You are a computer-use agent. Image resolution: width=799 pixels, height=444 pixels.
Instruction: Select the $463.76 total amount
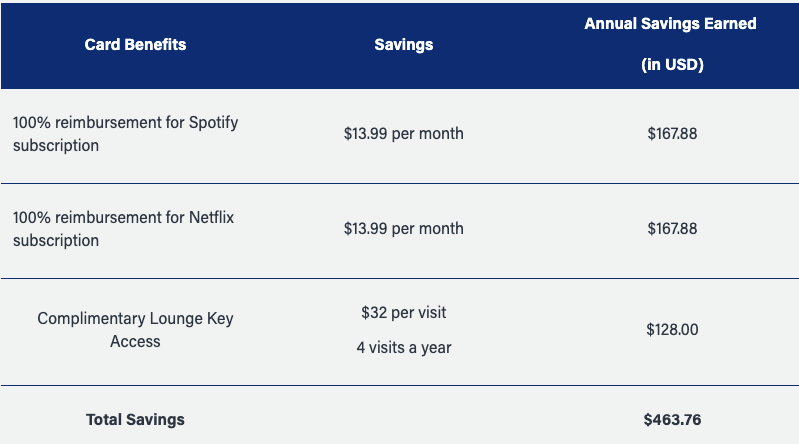672,419
